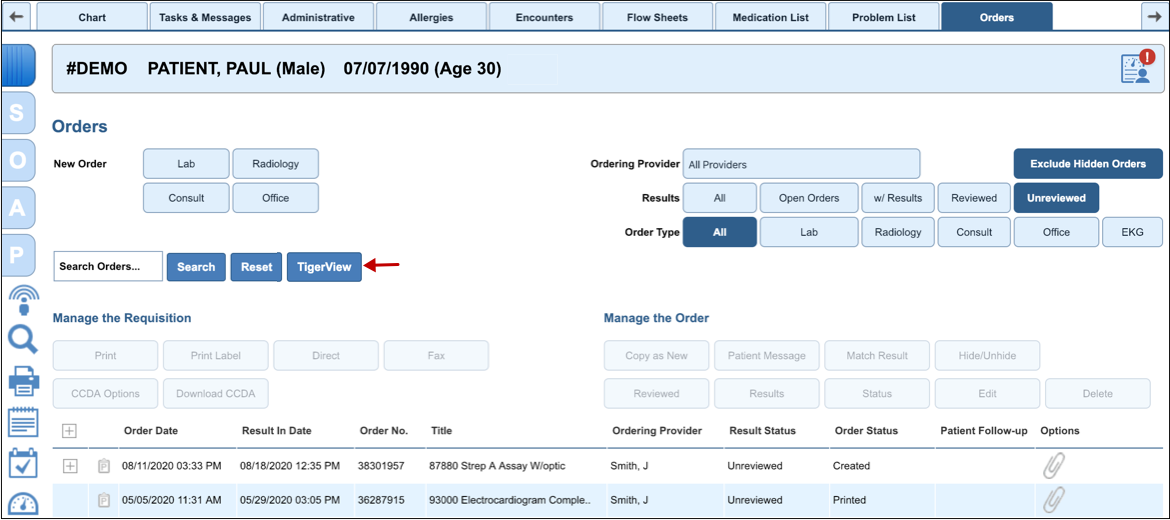Select the 93000 Electrocardiogram title cell
This screenshot has height=520, width=1170.
pyautogui.click(x=510, y=500)
